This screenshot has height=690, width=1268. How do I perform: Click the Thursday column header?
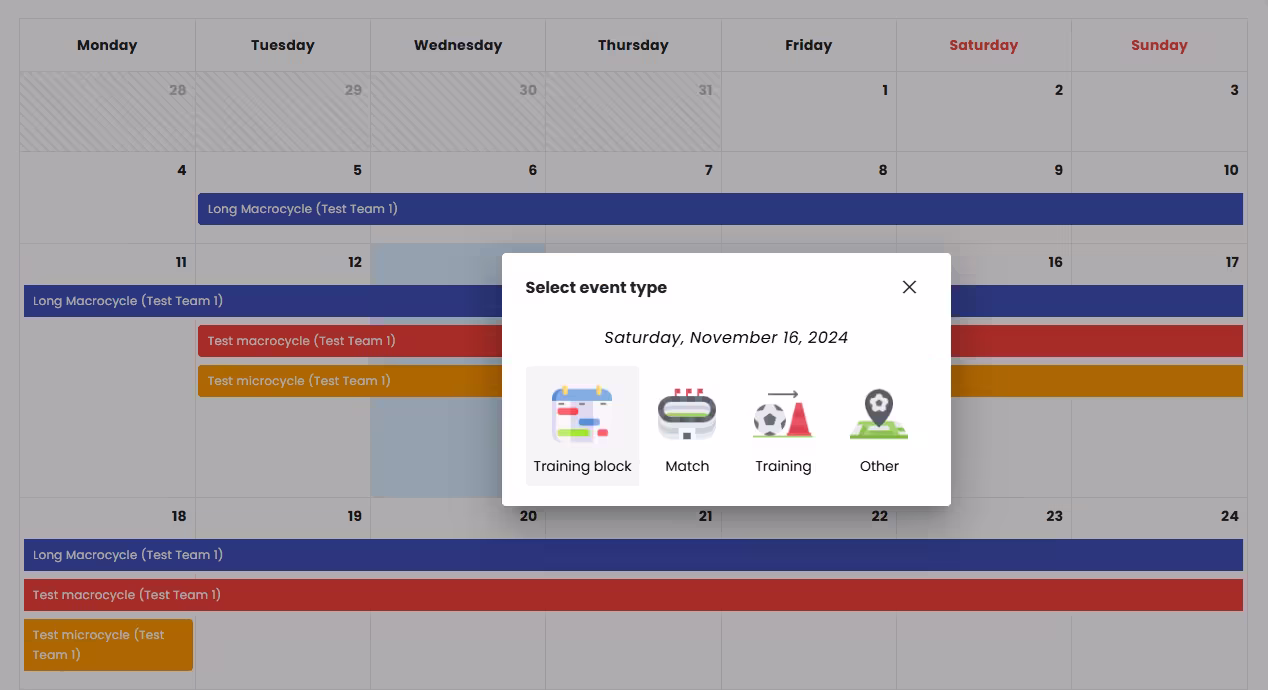coord(633,45)
